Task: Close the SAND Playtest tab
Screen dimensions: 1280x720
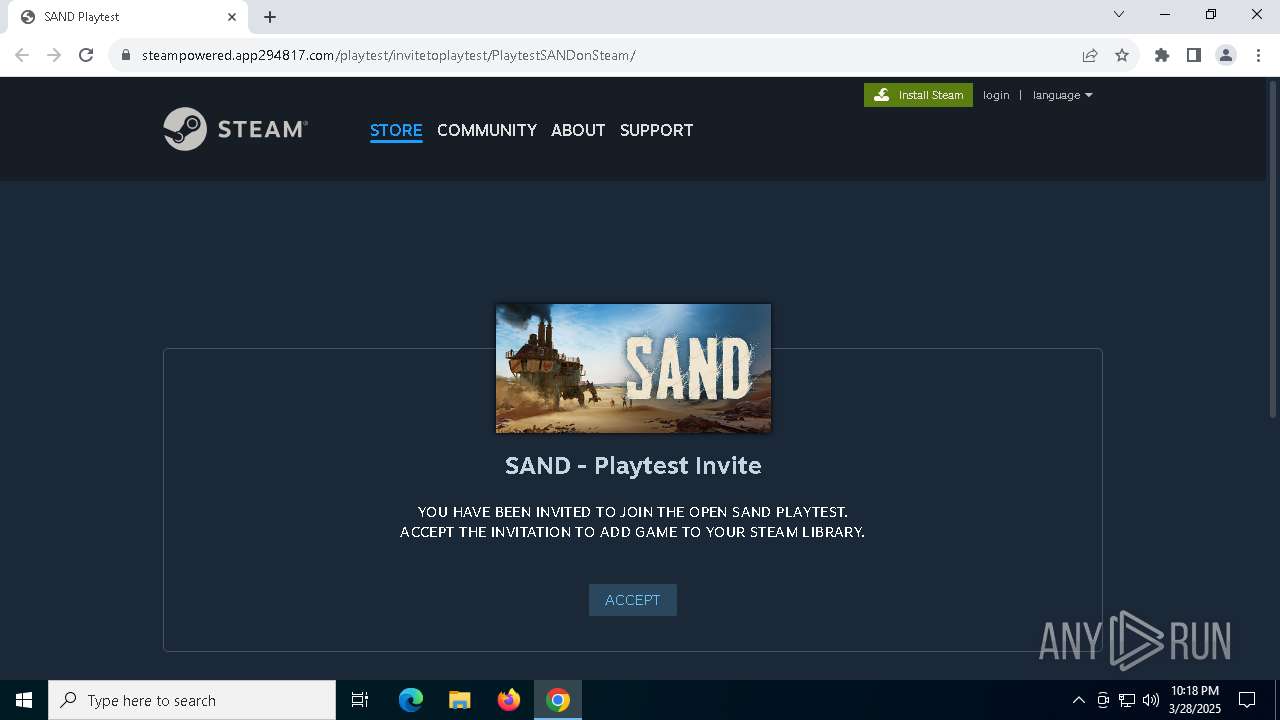Action: 232,17
